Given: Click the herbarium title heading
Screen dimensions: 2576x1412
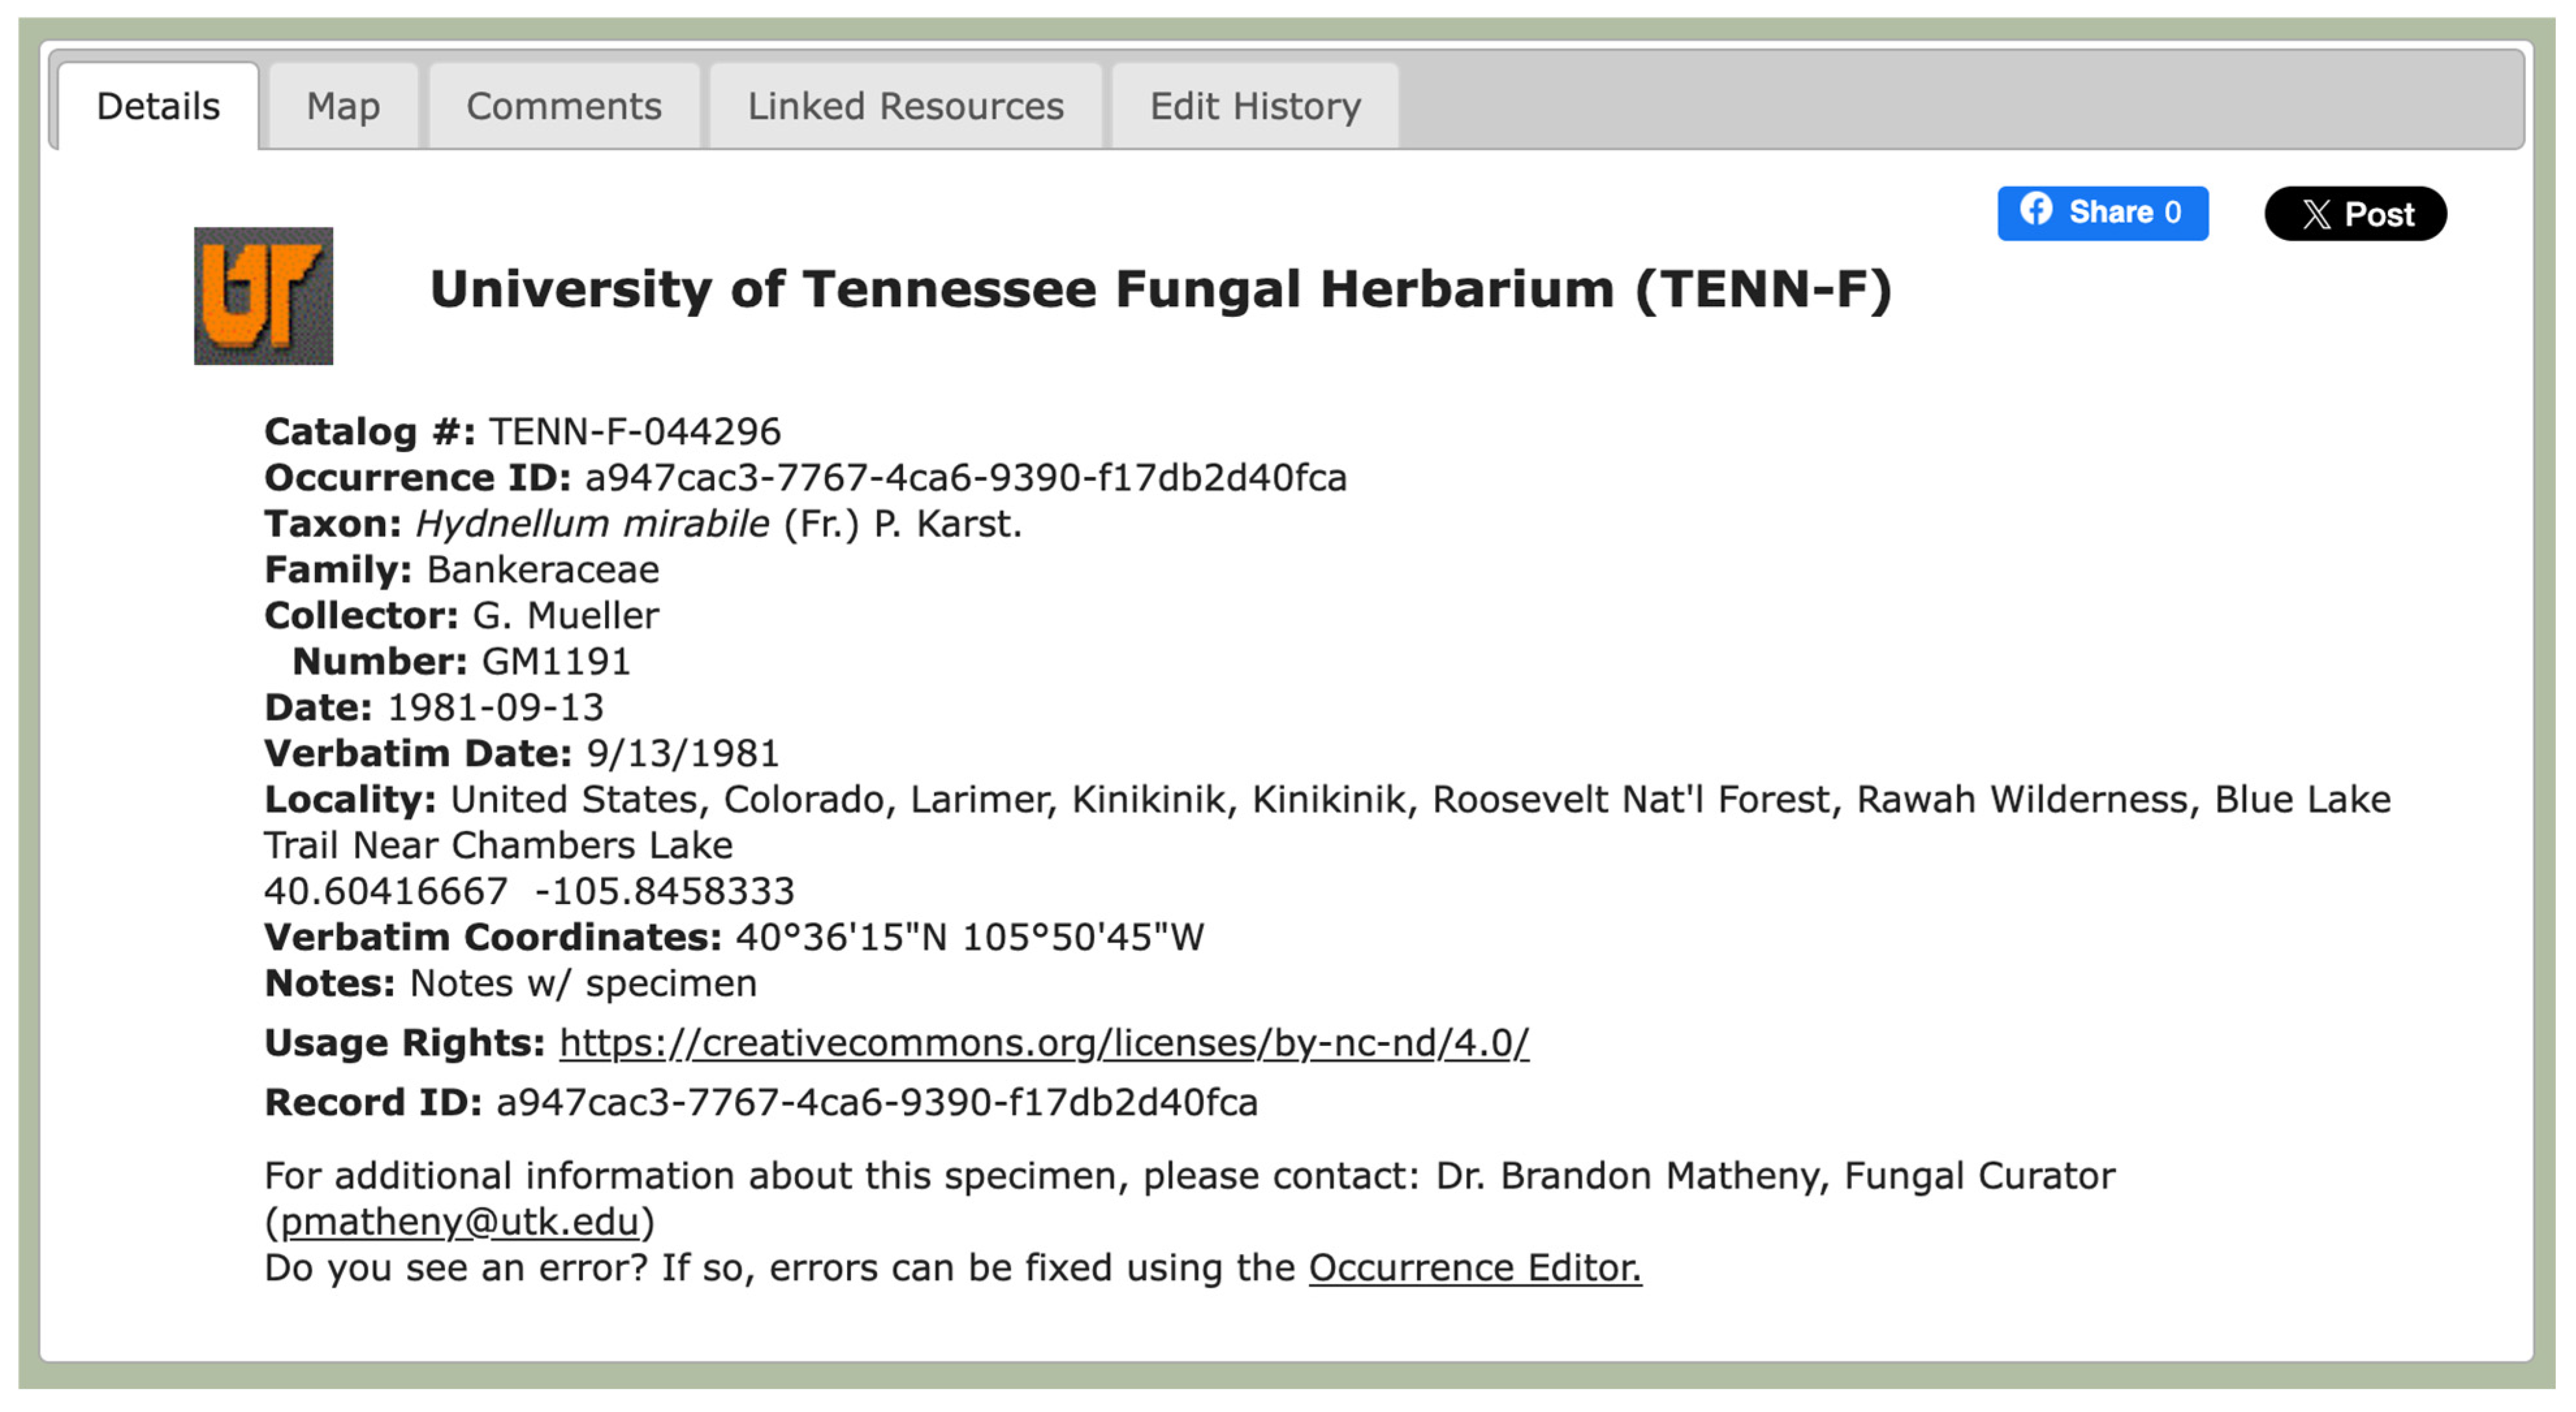Looking at the screenshot, I should pos(1160,289).
